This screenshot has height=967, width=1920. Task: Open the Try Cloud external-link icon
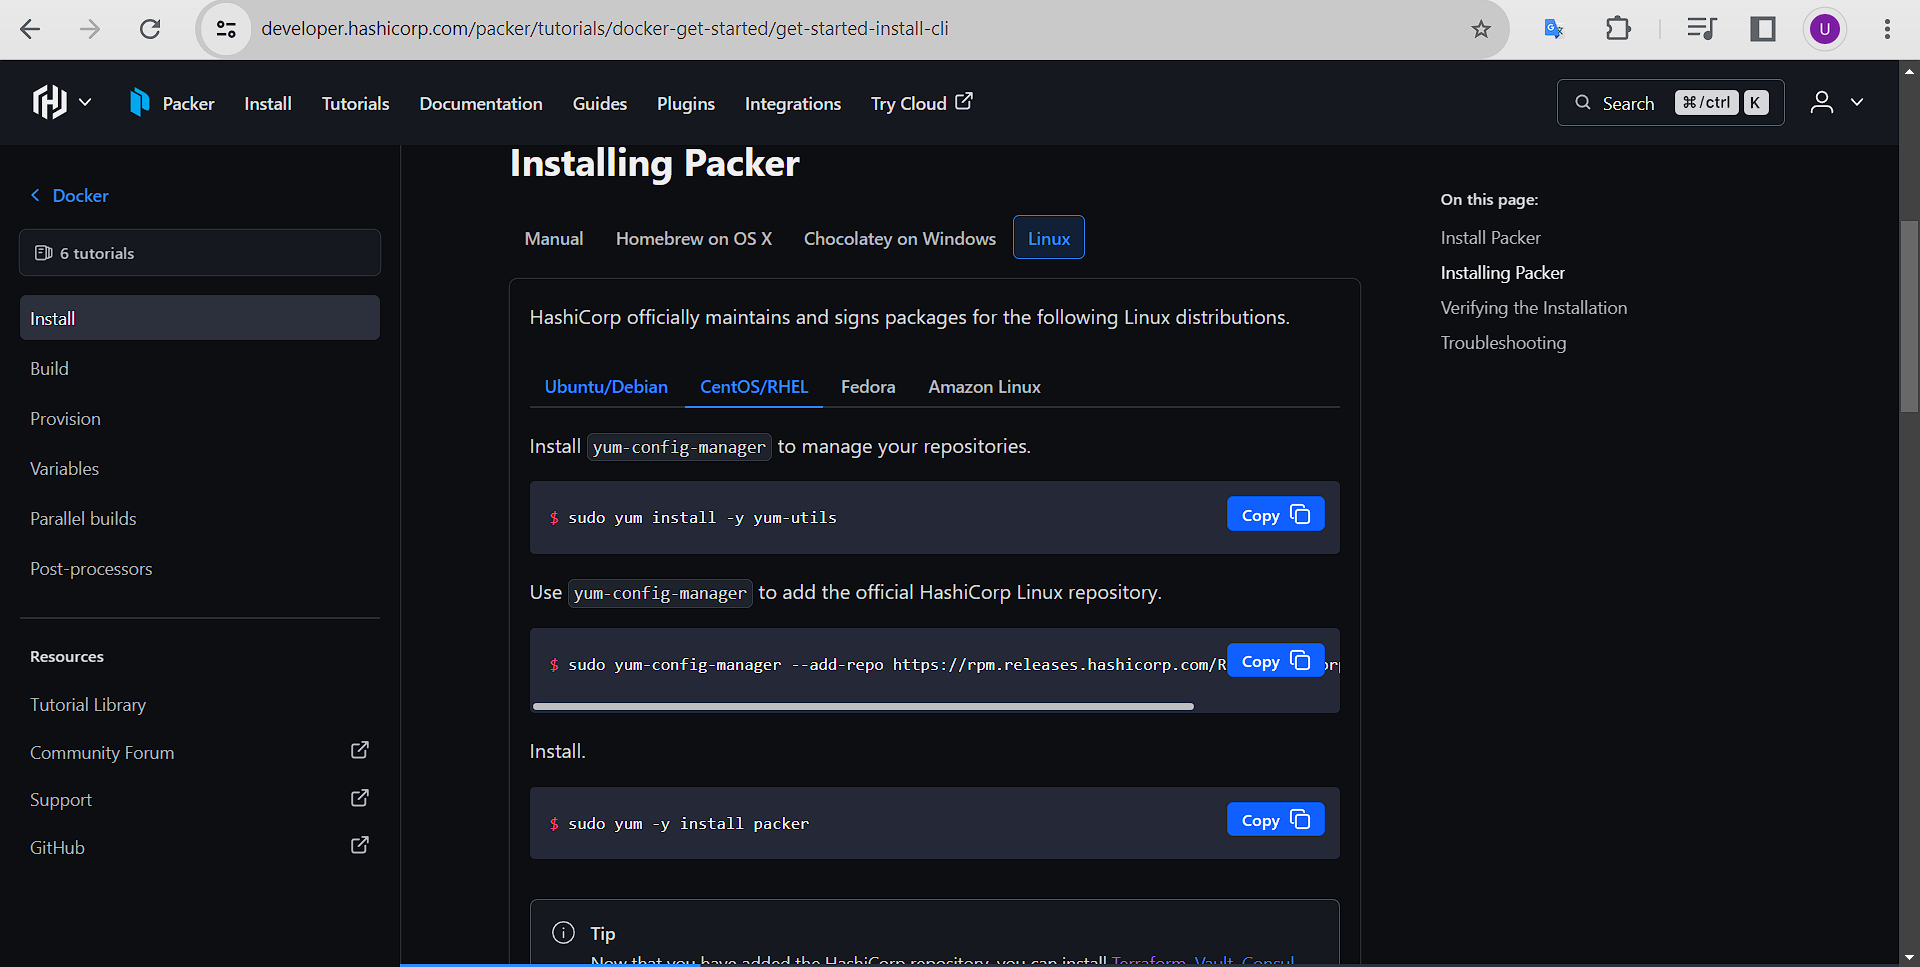tap(963, 101)
